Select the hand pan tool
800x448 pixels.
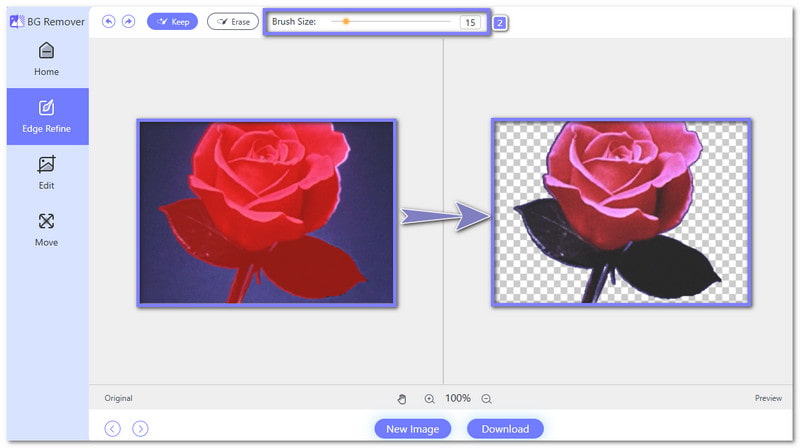[x=402, y=398]
